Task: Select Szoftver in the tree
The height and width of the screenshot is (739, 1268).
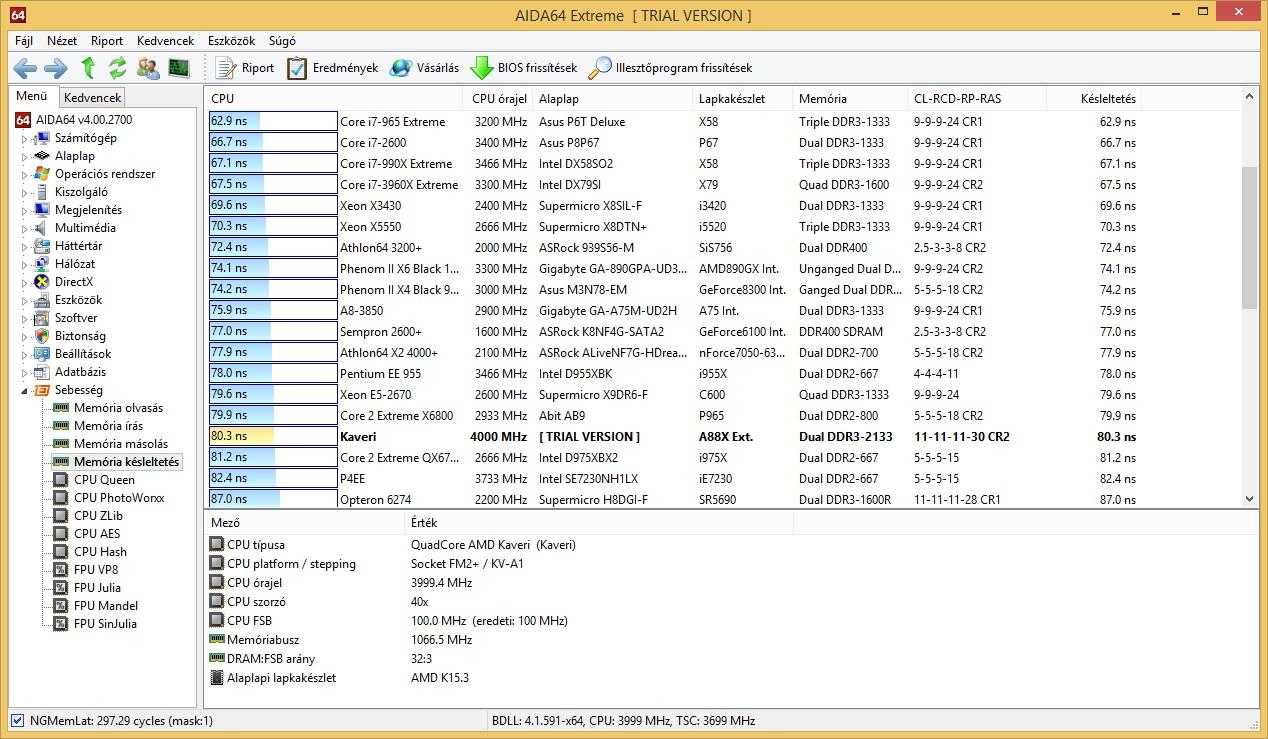Action: point(76,318)
